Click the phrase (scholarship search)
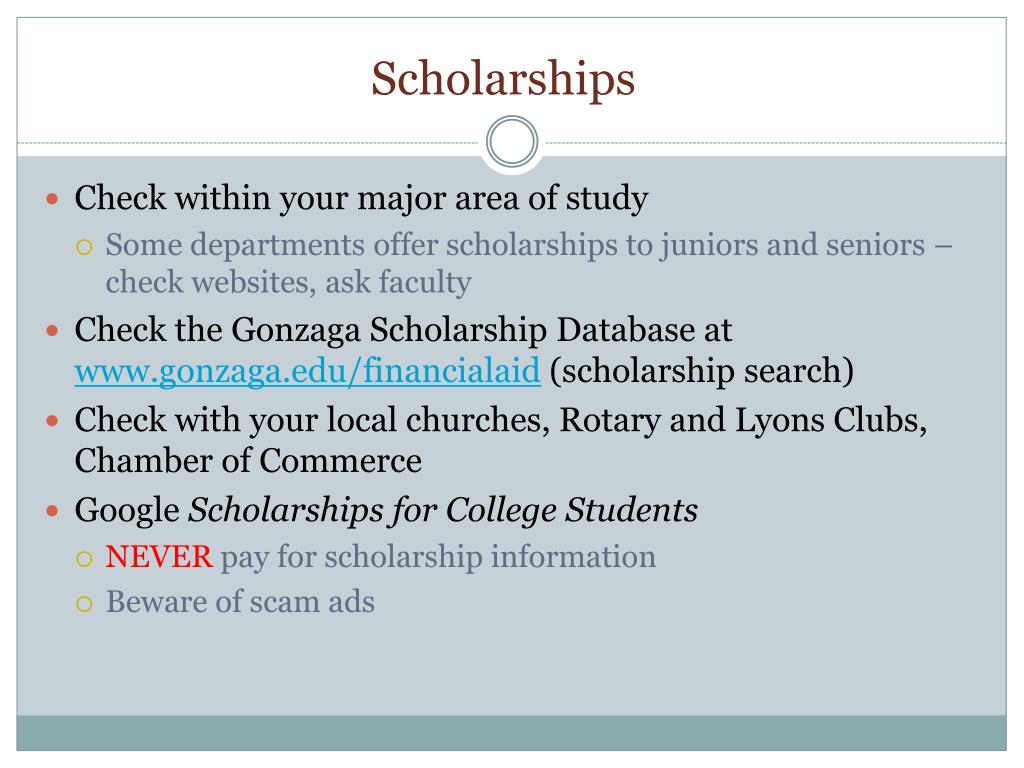 tap(701, 371)
